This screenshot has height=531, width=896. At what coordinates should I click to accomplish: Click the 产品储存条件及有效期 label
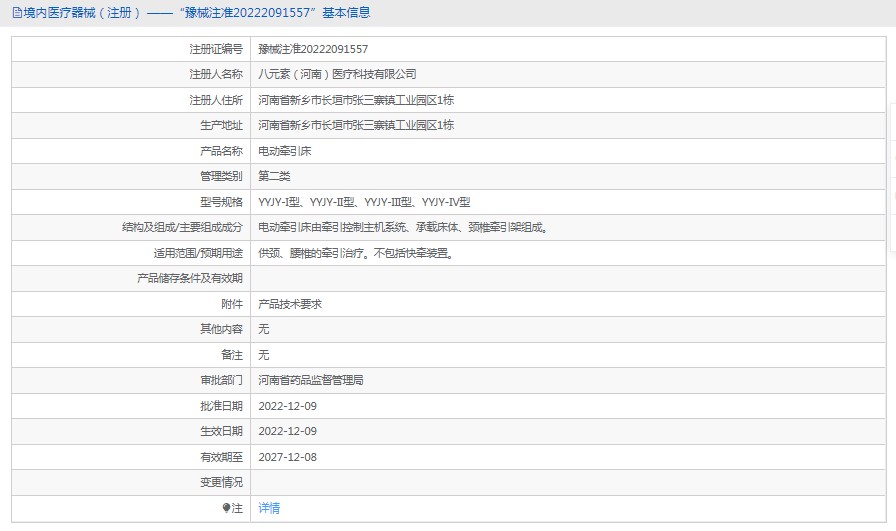click(190, 278)
